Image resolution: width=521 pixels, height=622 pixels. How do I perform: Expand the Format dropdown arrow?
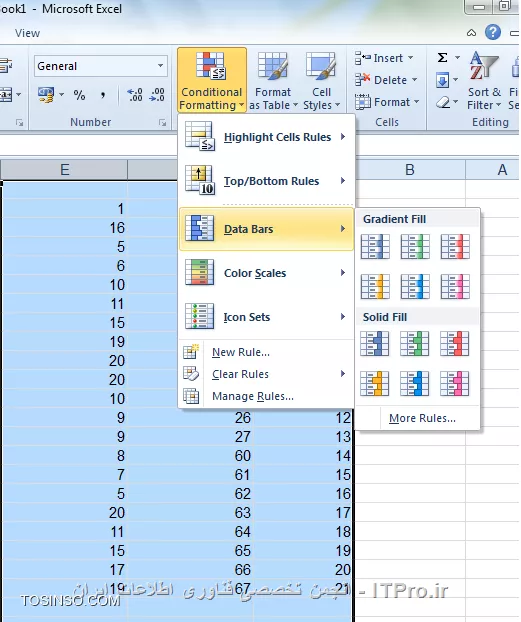pyautogui.click(x=417, y=102)
